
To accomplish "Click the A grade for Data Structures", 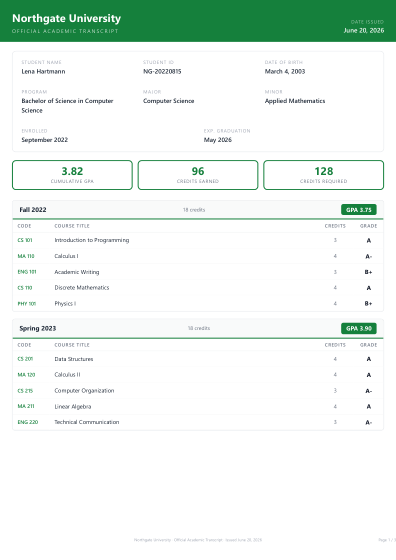I will (x=369, y=359).
